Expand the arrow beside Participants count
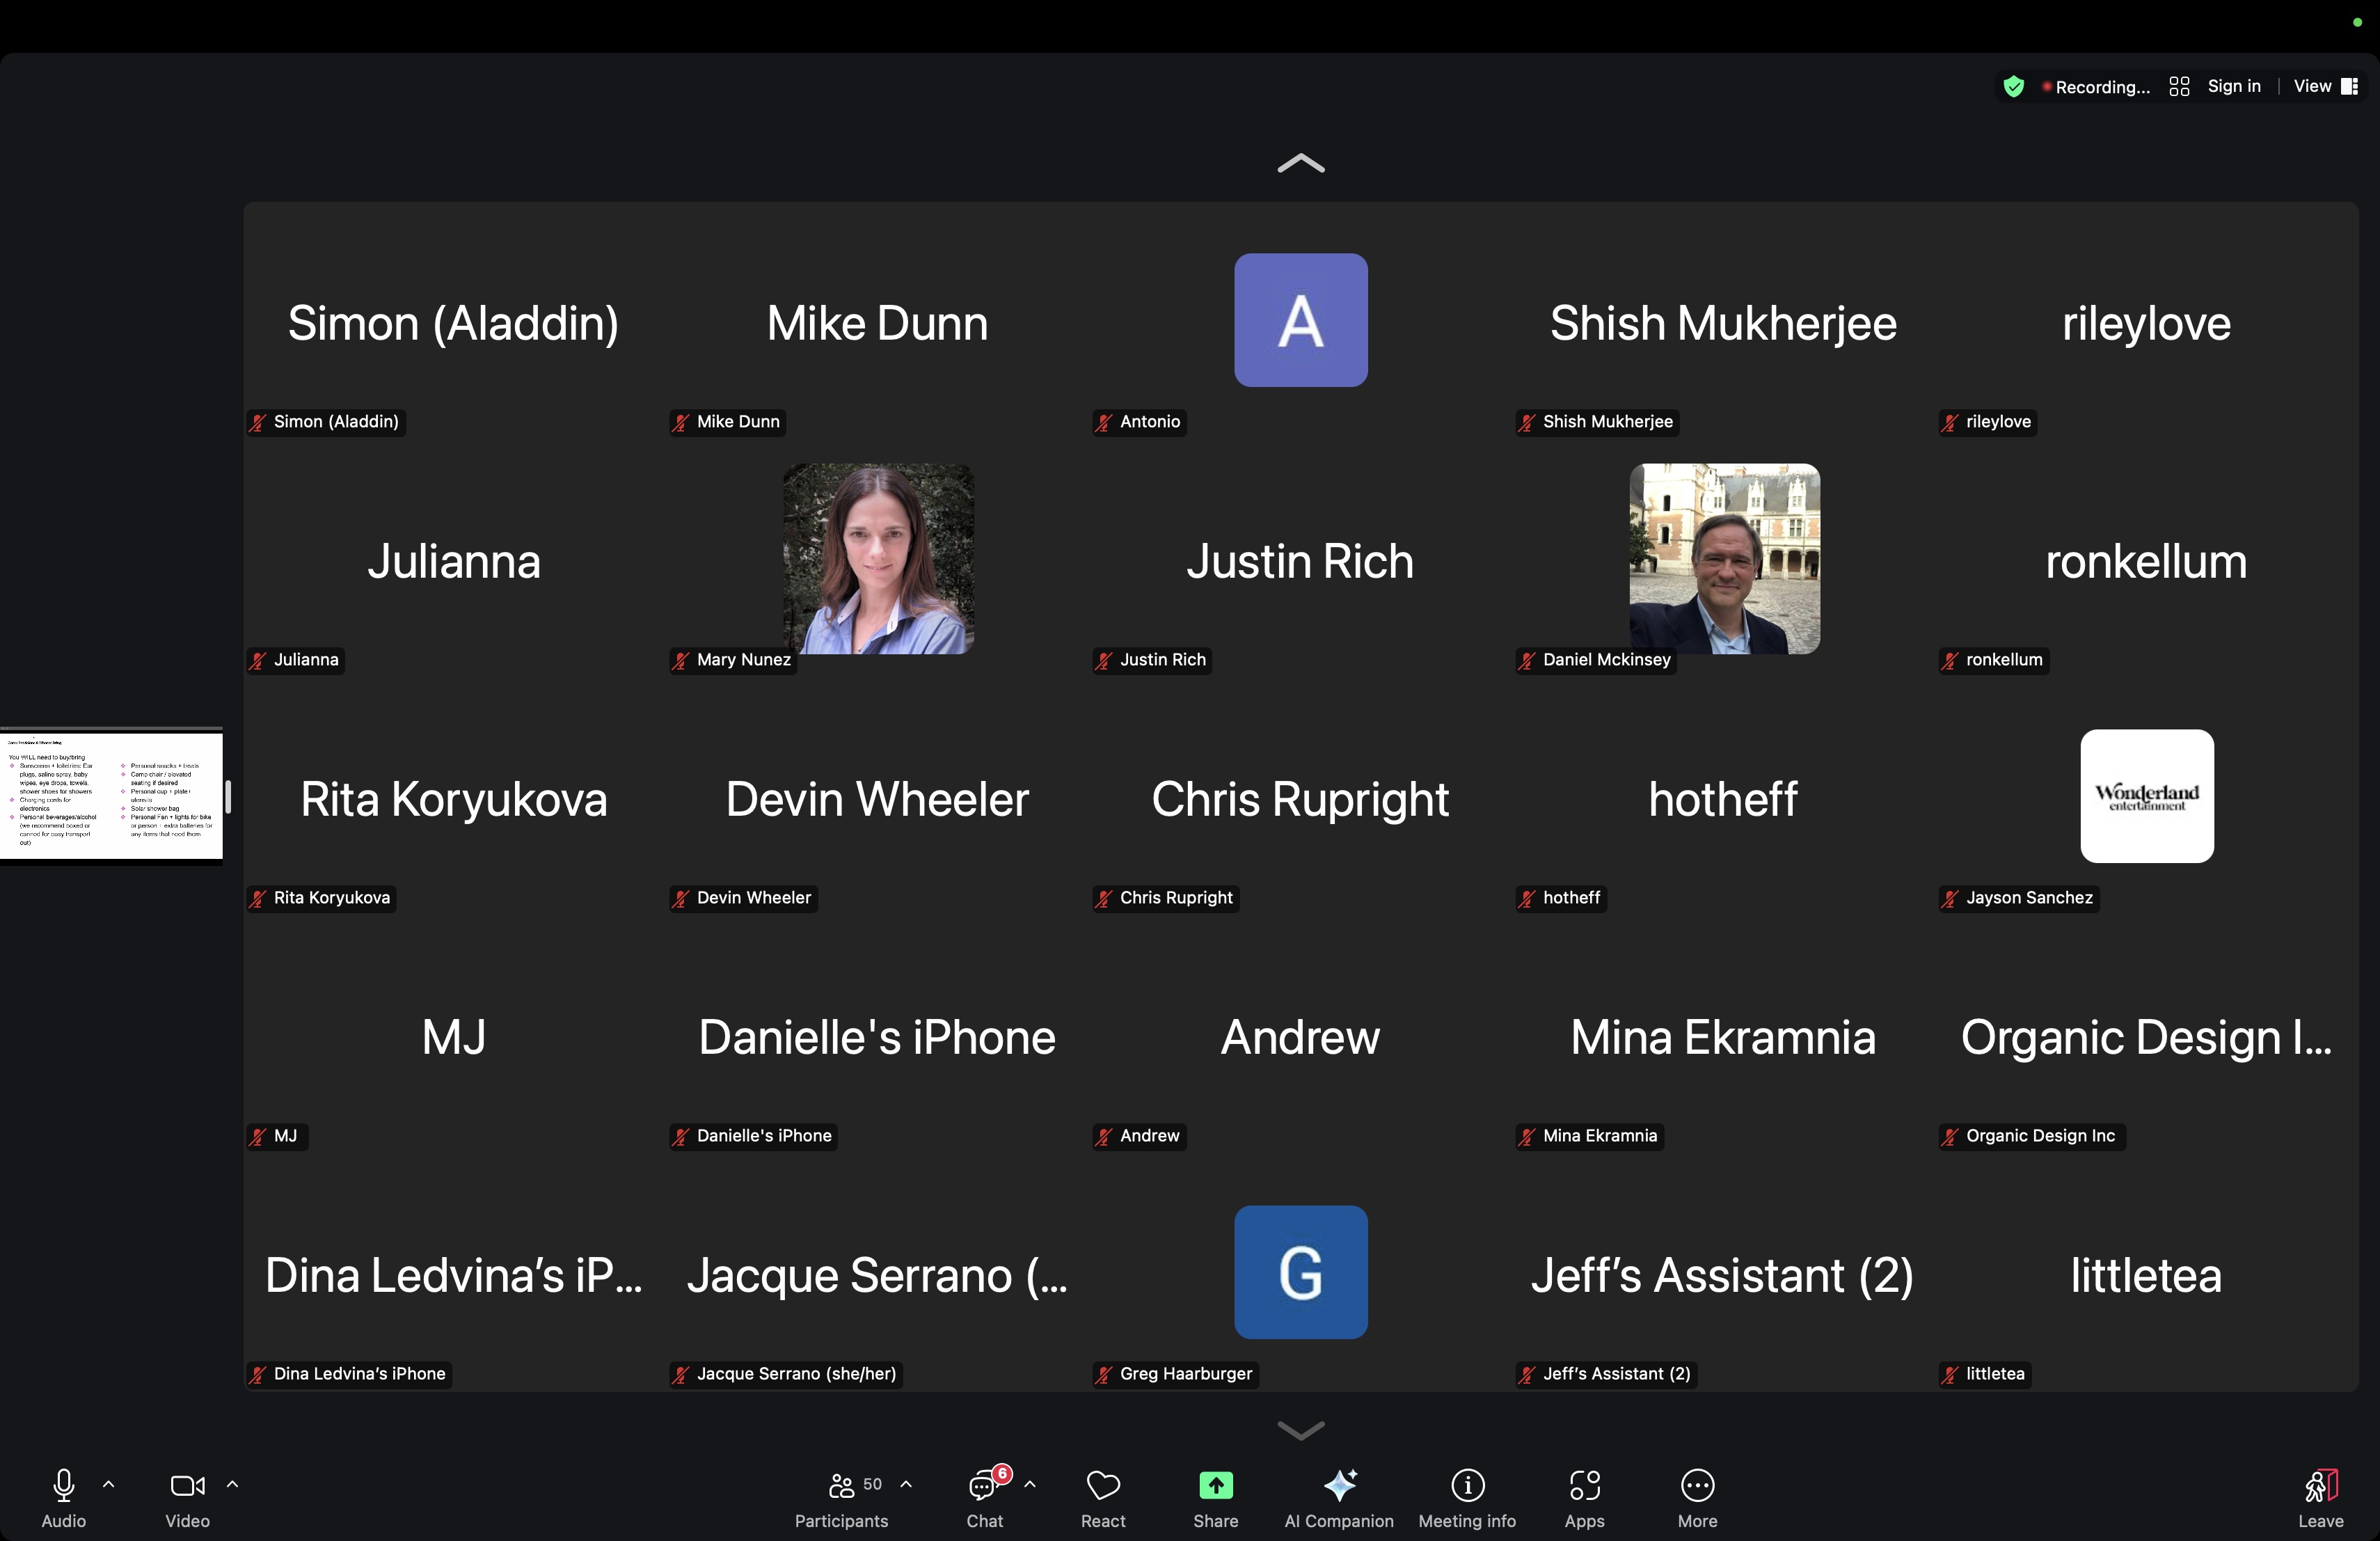Screen dimensions: 2380x1541 pyautogui.click(x=906, y=1484)
